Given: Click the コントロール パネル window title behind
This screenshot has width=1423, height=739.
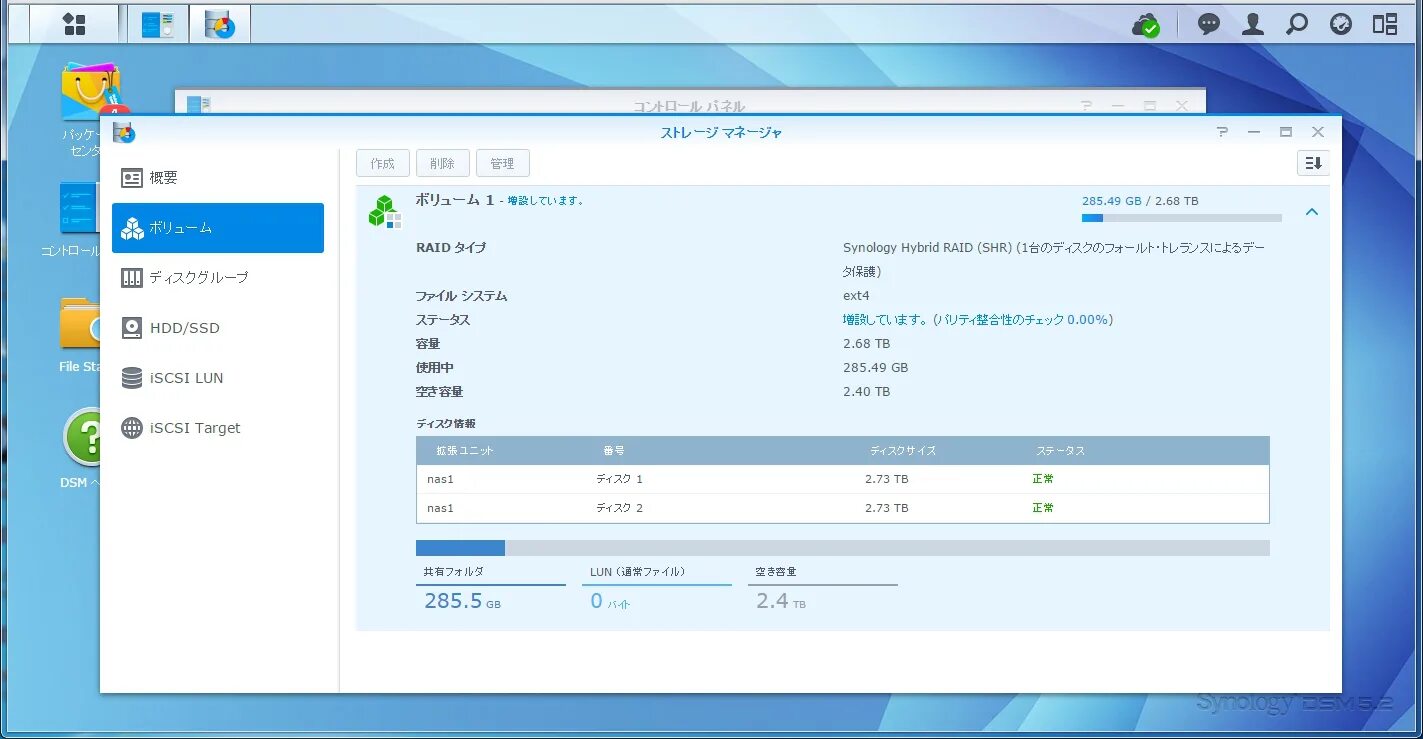Looking at the screenshot, I should click(x=689, y=106).
